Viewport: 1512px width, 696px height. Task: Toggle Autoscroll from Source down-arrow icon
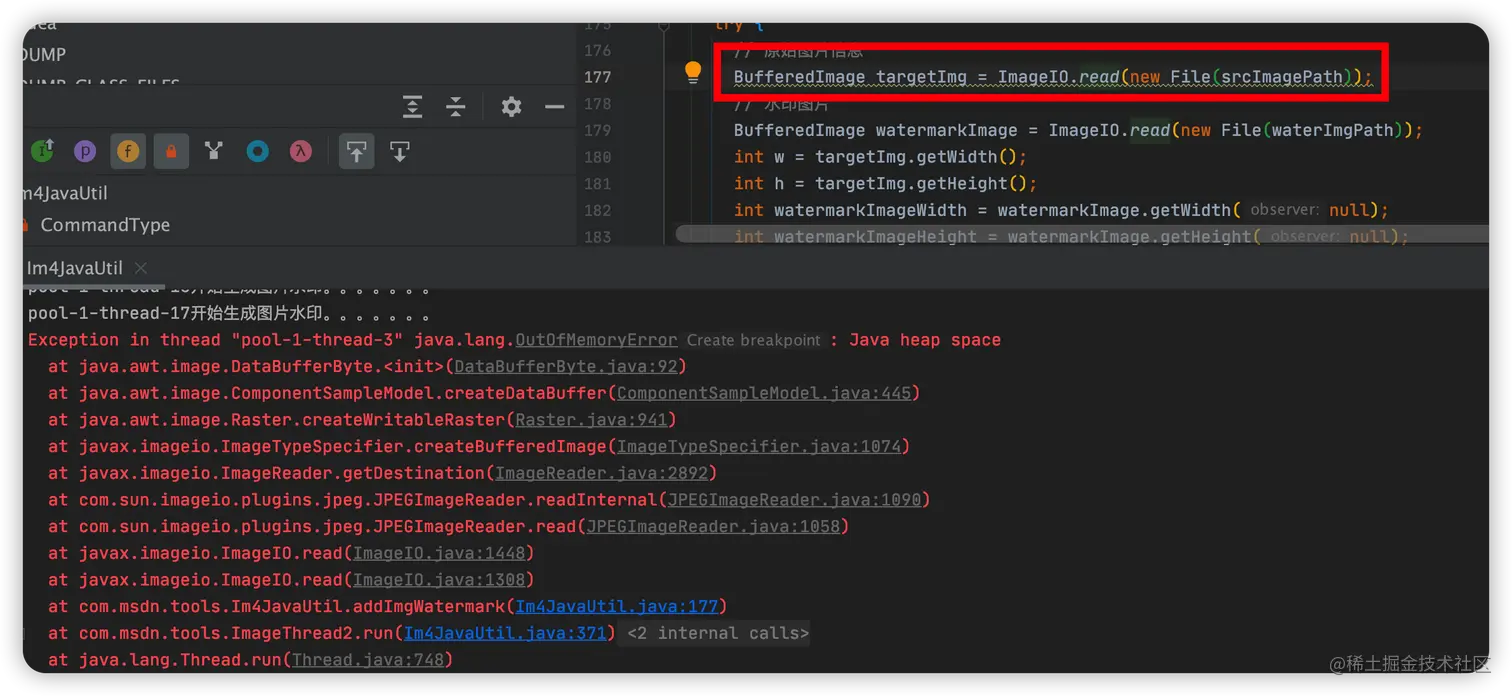399,151
